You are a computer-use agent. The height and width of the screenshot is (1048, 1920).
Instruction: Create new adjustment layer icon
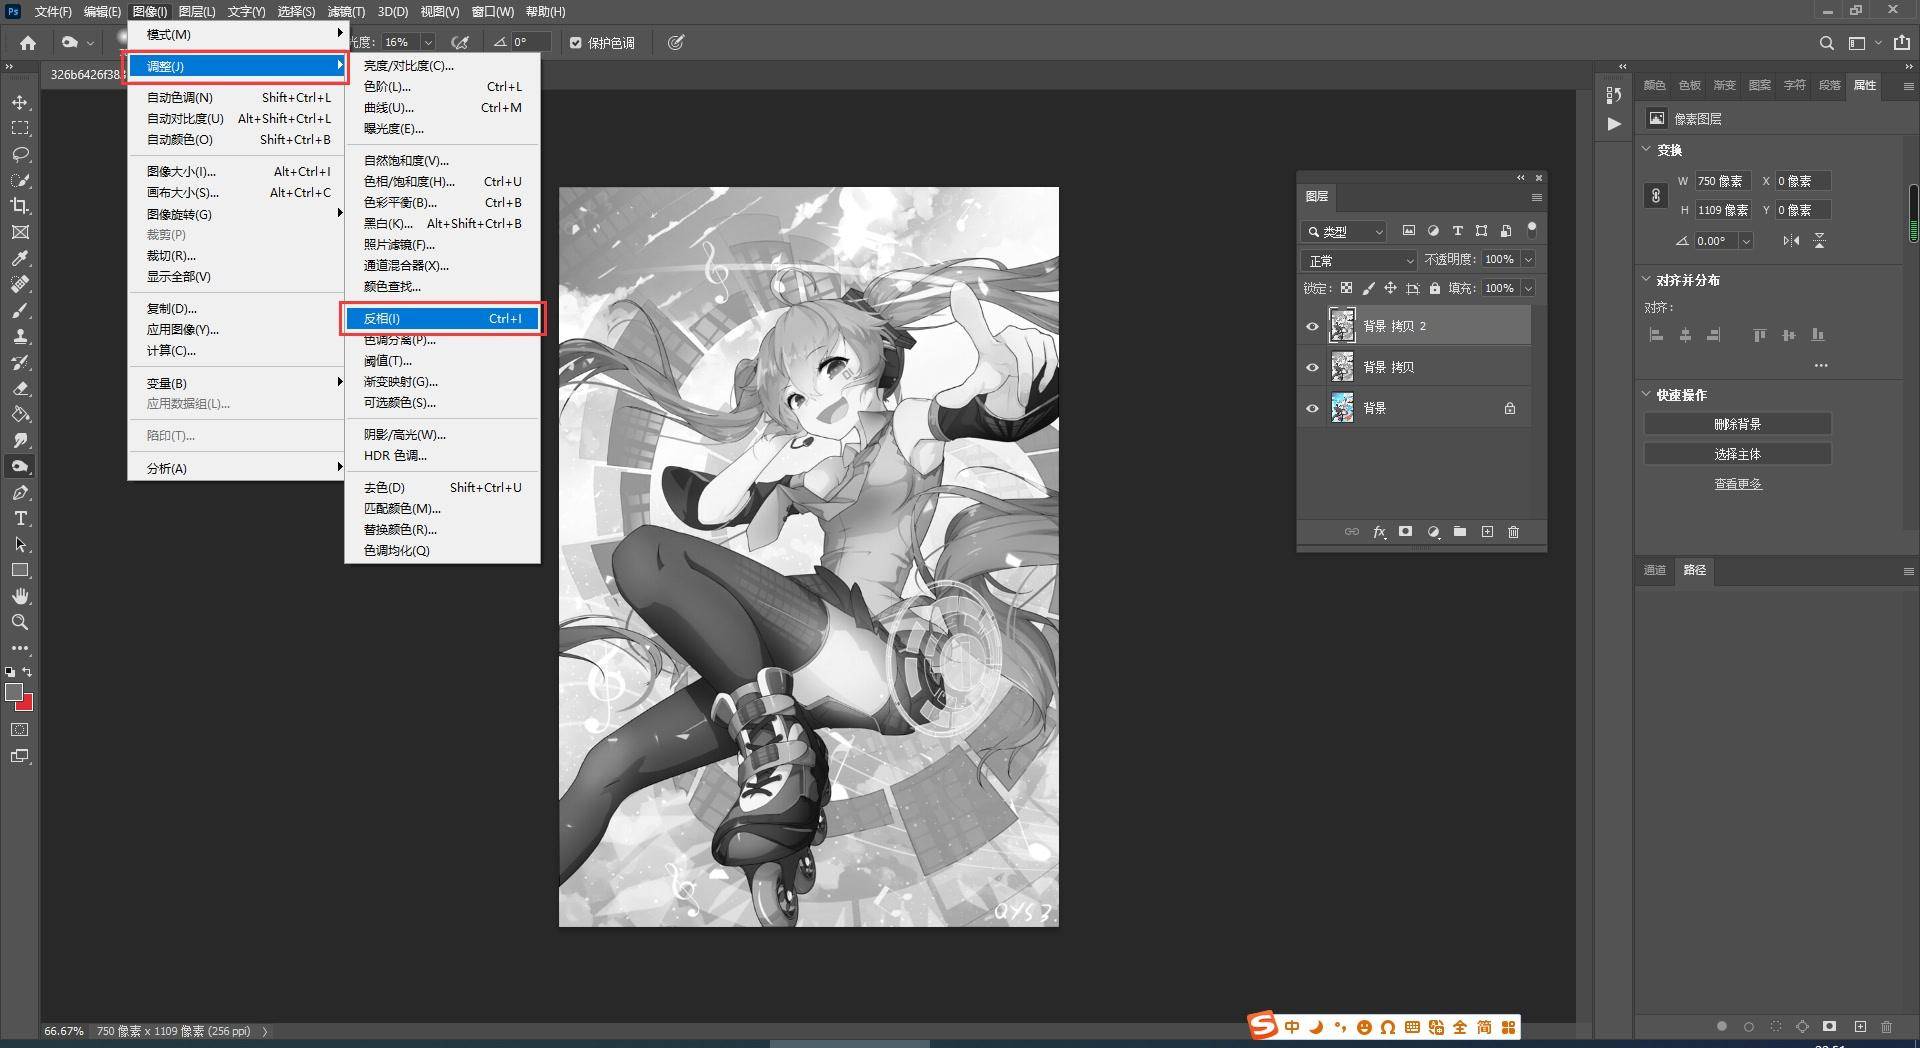pyautogui.click(x=1433, y=532)
